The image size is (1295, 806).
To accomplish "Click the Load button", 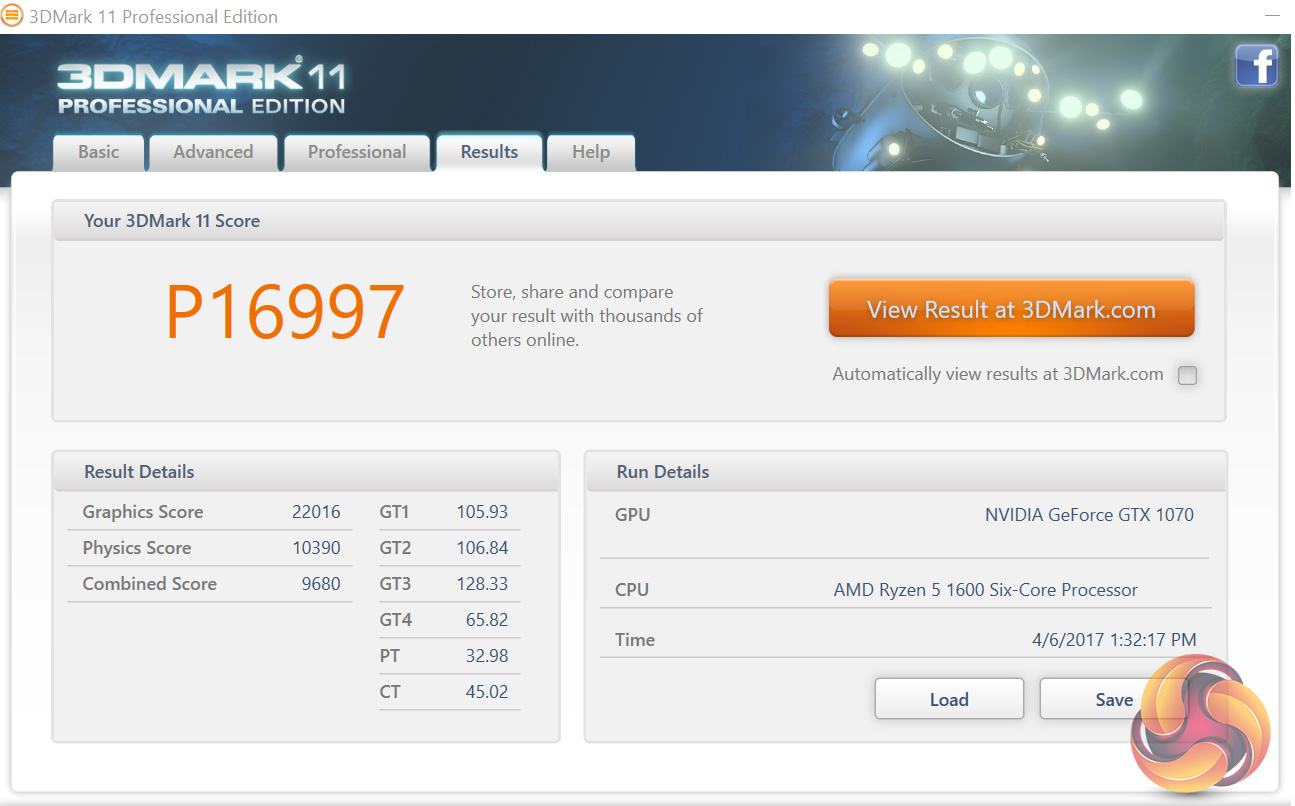I will pos(949,699).
